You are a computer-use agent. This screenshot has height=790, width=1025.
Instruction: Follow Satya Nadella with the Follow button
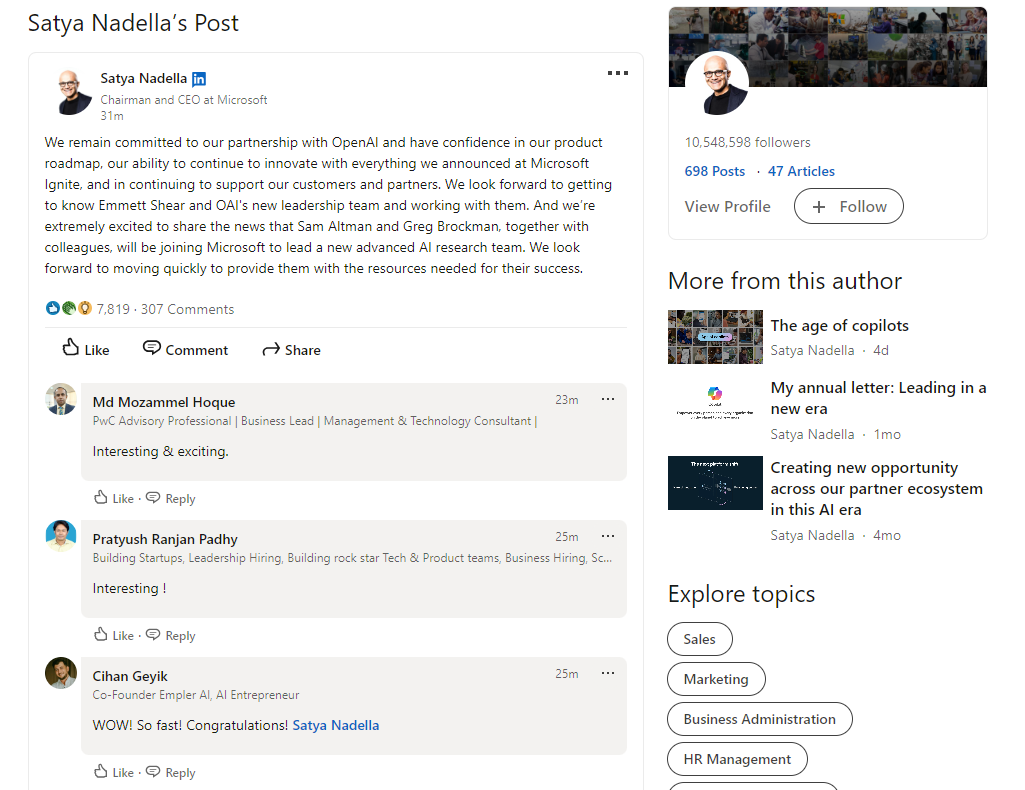849,206
